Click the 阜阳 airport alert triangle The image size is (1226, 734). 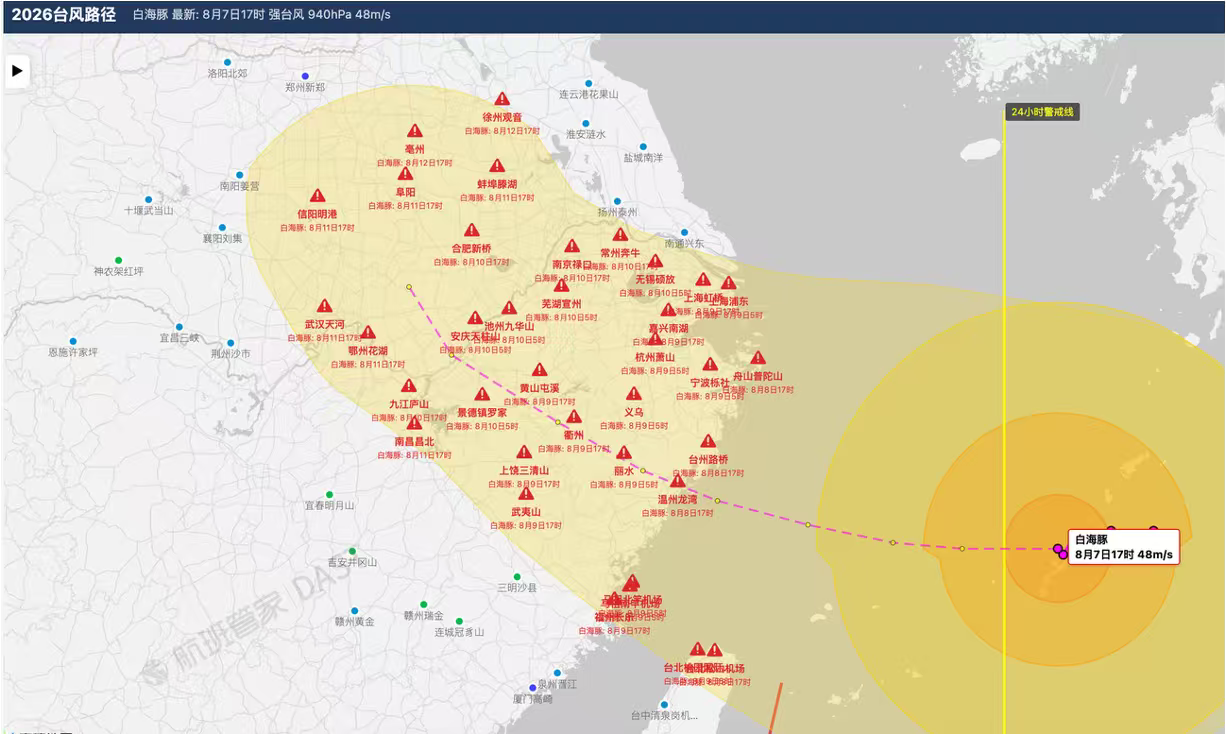(405, 174)
